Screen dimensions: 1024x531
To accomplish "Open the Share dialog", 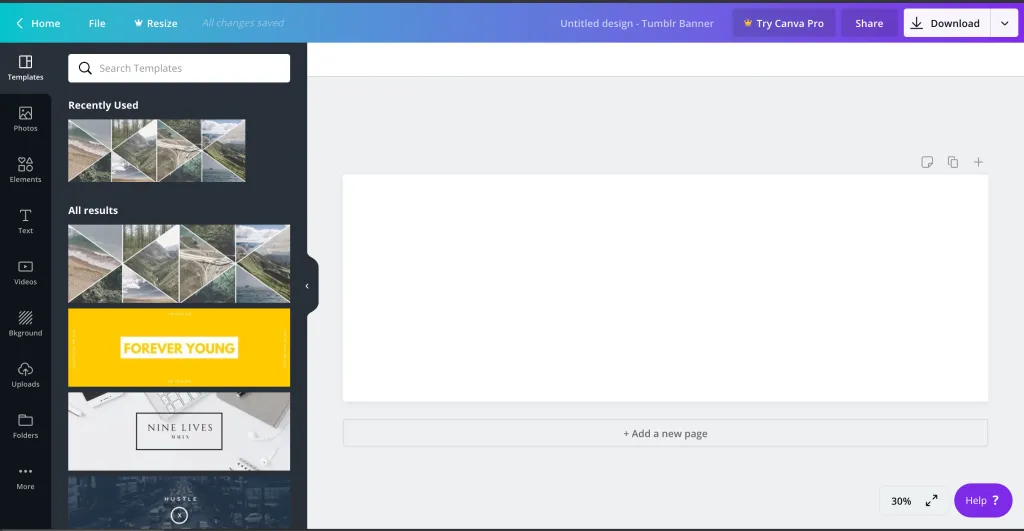I will point(869,23).
